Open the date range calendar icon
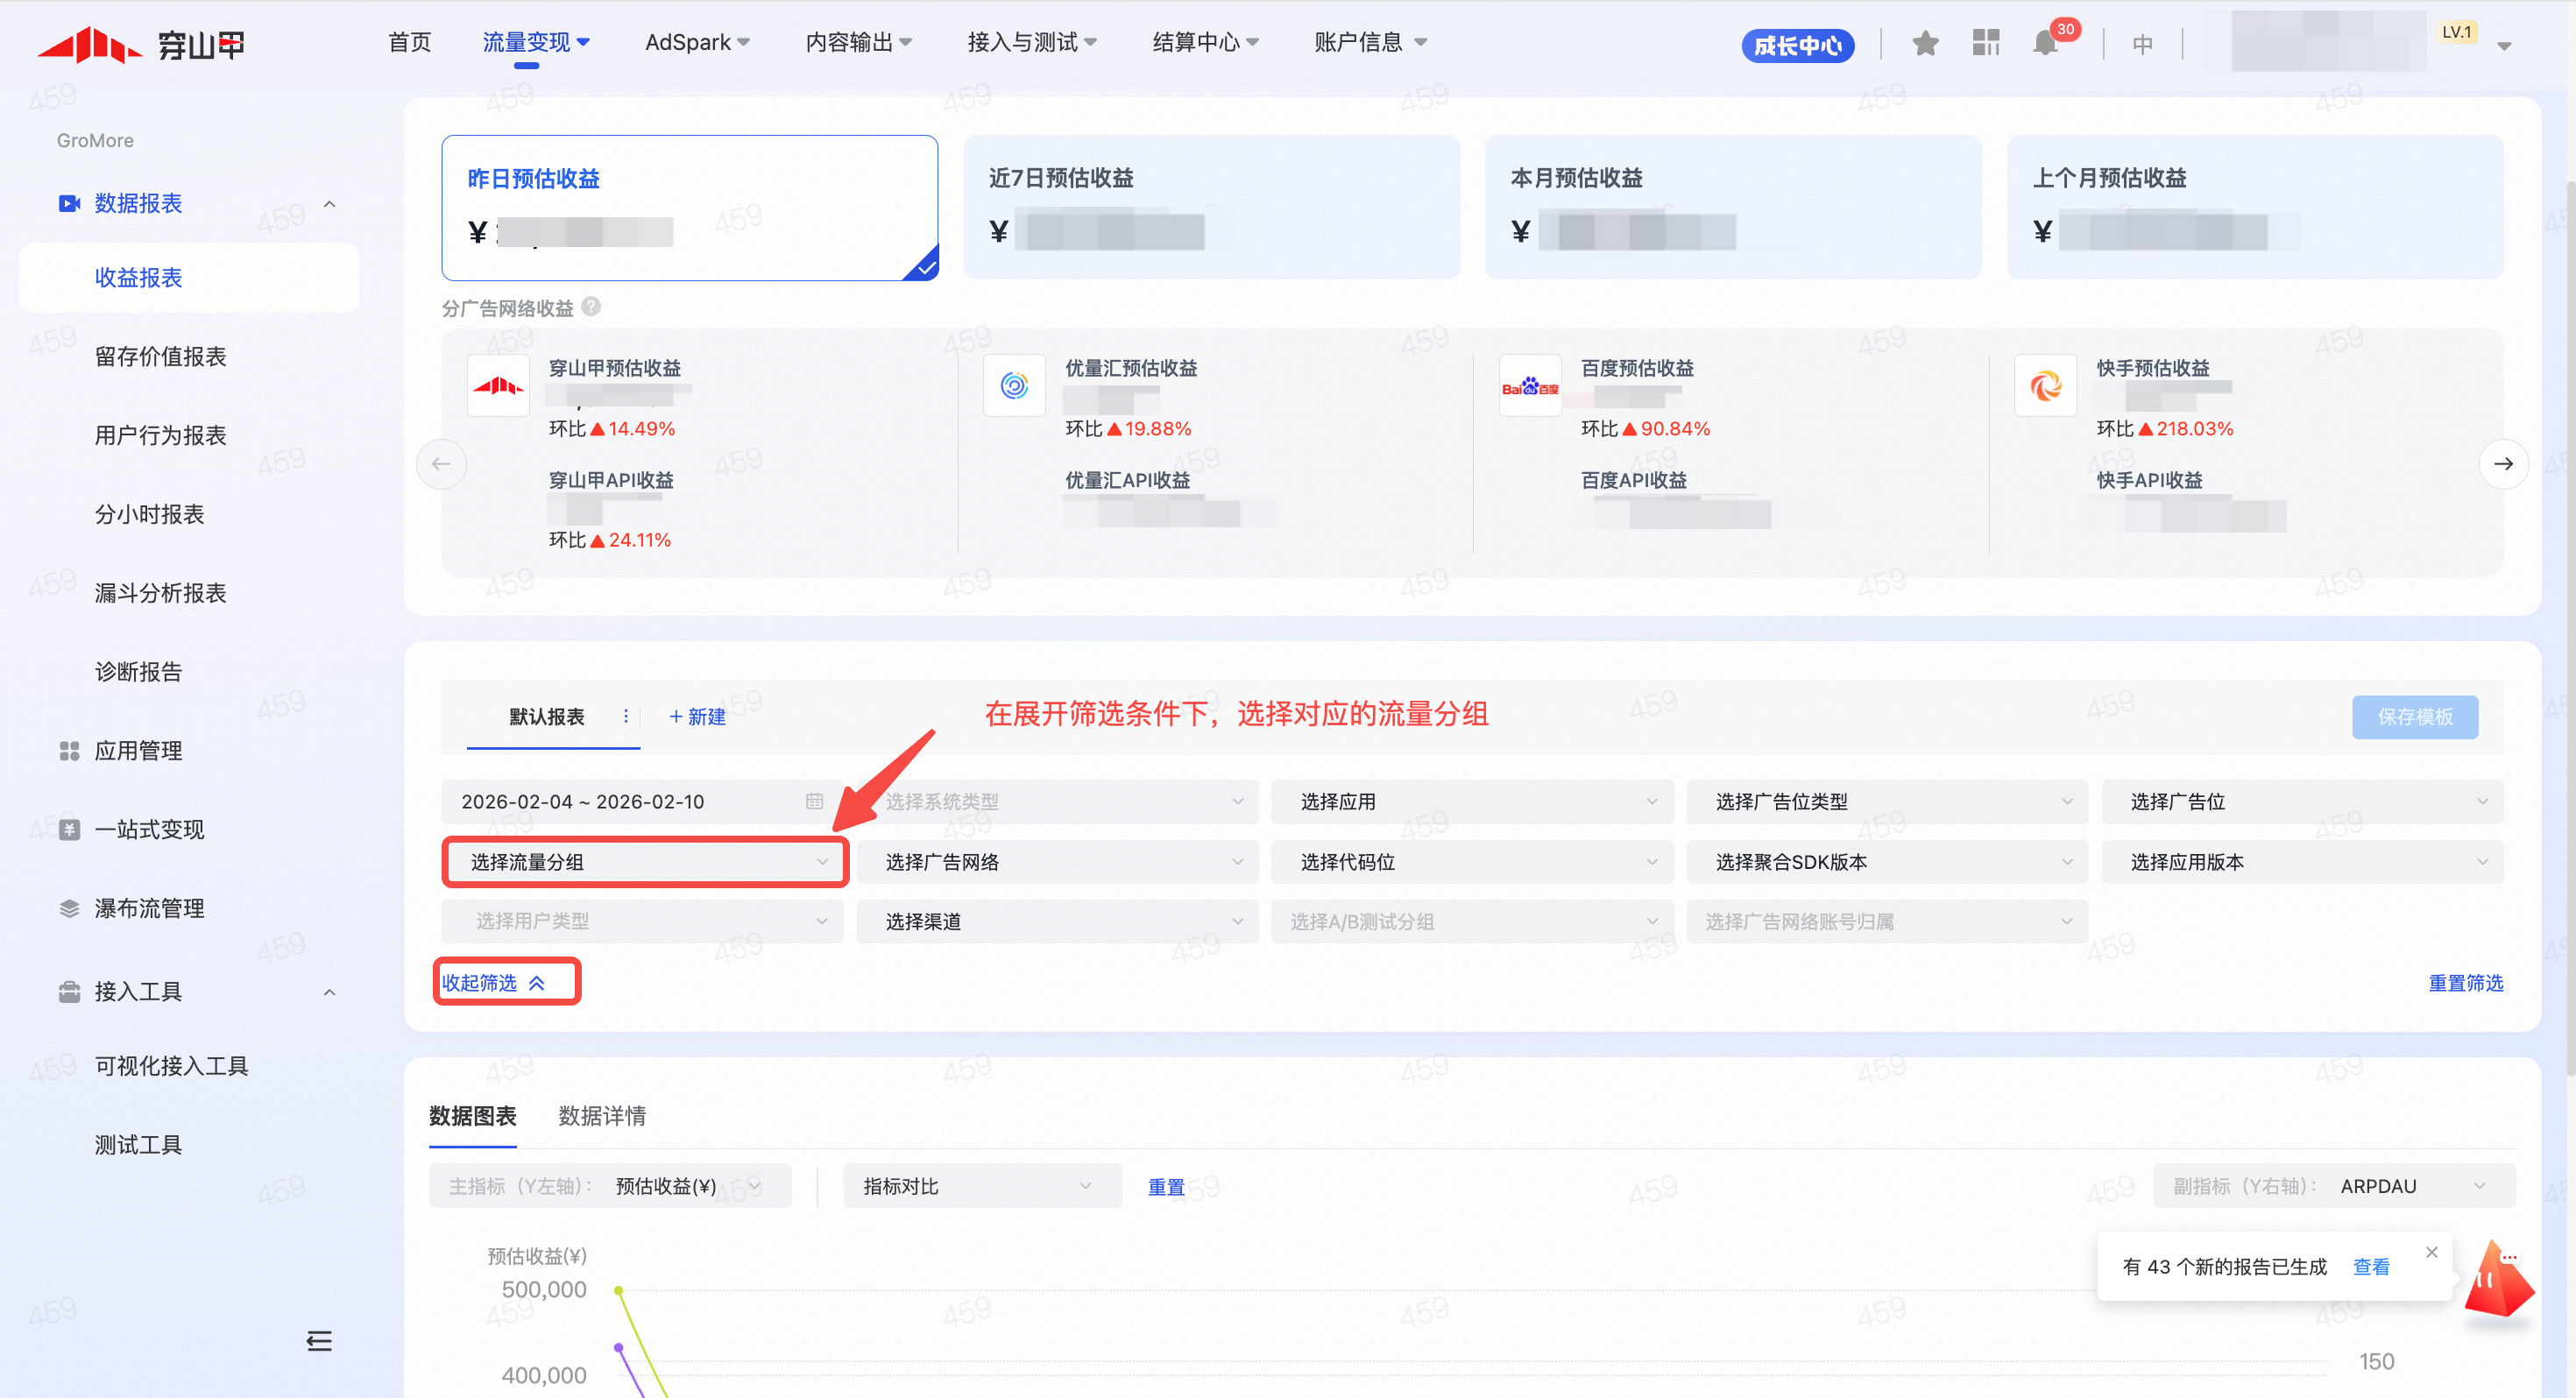The width and height of the screenshot is (2576, 1398). click(x=814, y=802)
